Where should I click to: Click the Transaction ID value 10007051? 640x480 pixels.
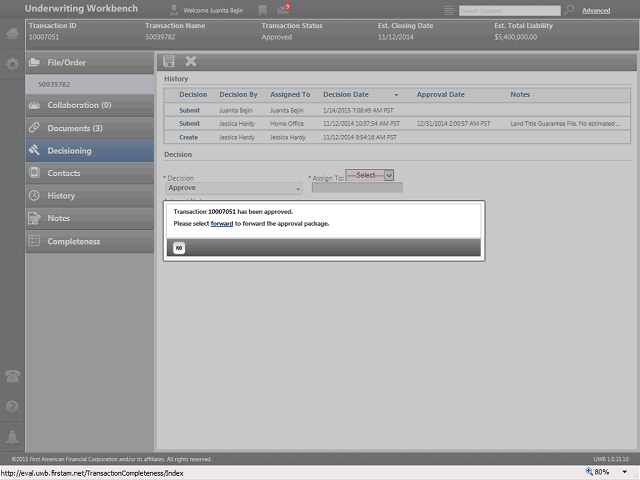tap(44, 37)
